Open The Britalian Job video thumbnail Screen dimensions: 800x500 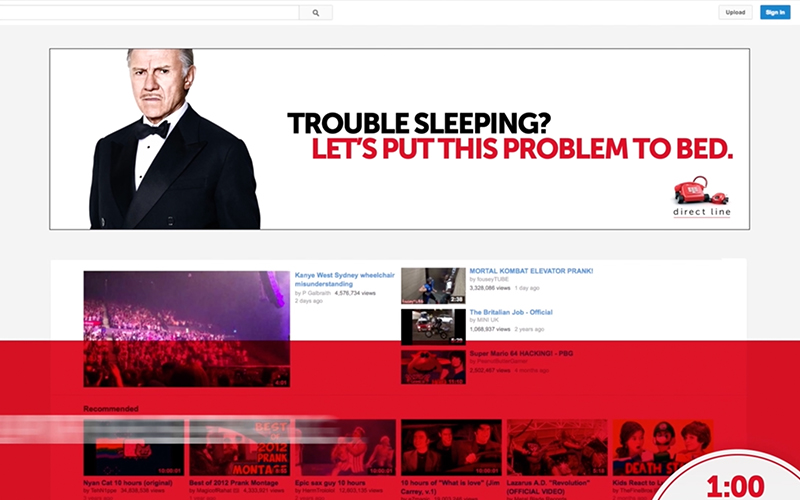tap(433, 327)
